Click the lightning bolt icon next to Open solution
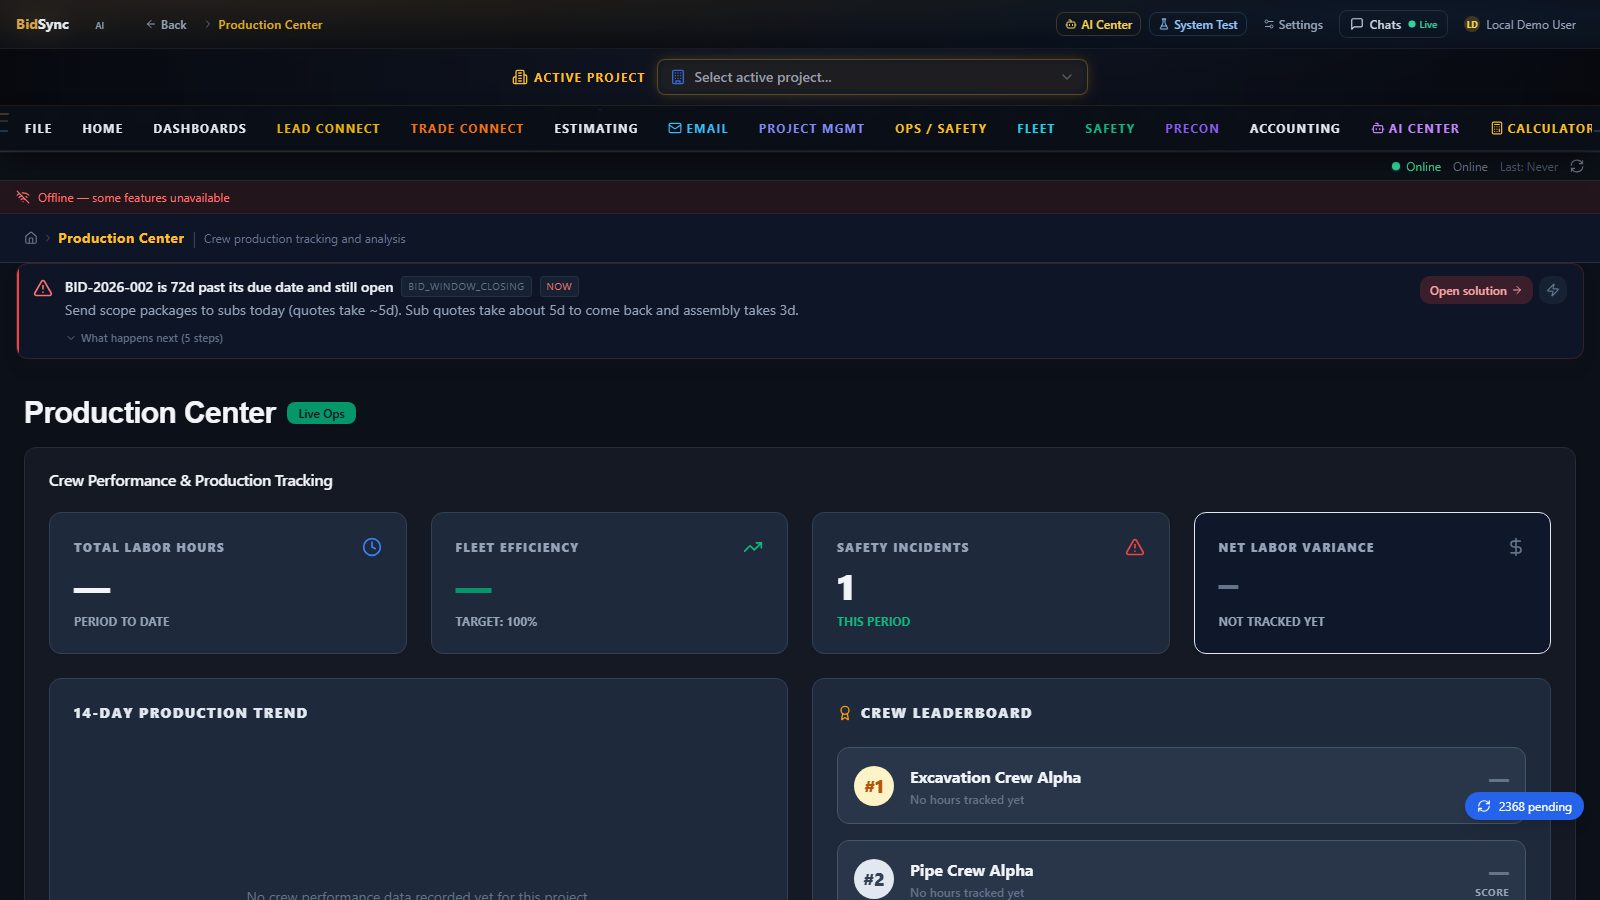This screenshot has width=1600, height=900. (x=1553, y=290)
